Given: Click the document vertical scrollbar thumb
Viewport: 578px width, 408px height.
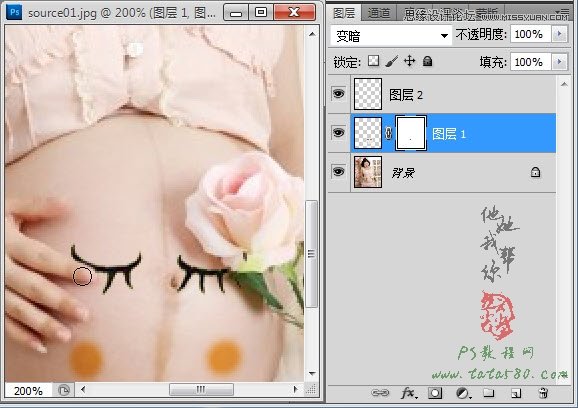Looking at the screenshot, I should pyautogui.click(x=312, y=254).
